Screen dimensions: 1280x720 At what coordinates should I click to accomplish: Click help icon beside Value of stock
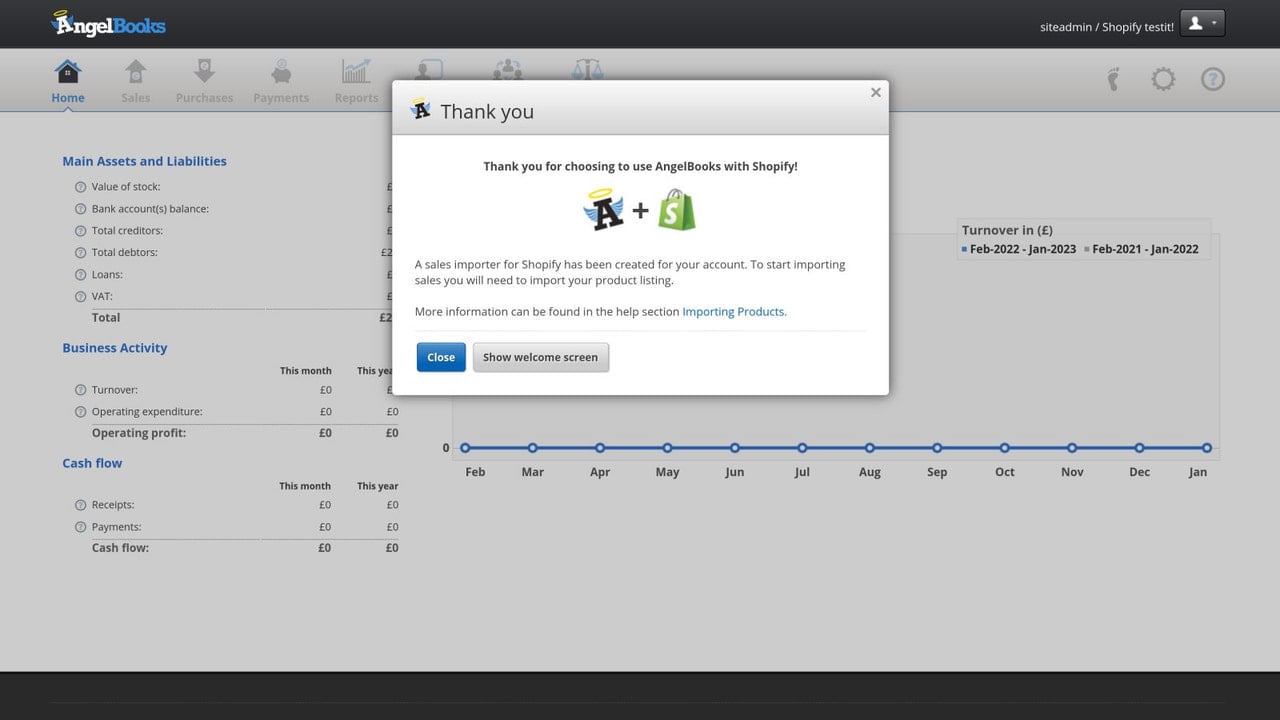tap(81, 187)
